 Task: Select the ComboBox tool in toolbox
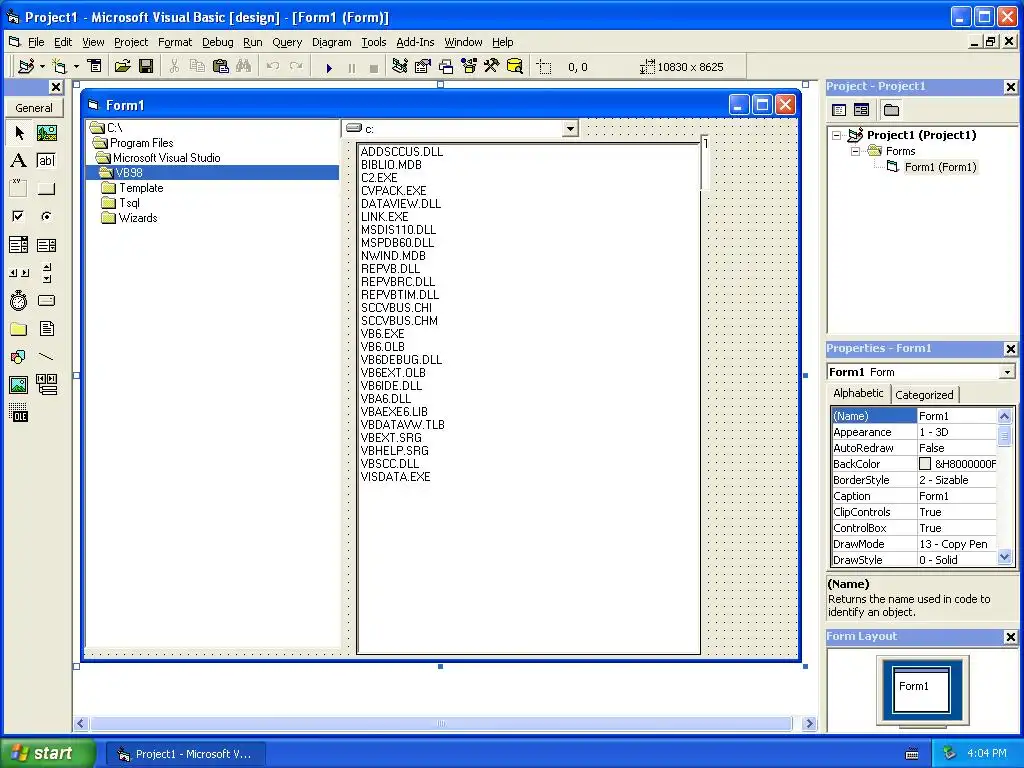click(19, 245)
